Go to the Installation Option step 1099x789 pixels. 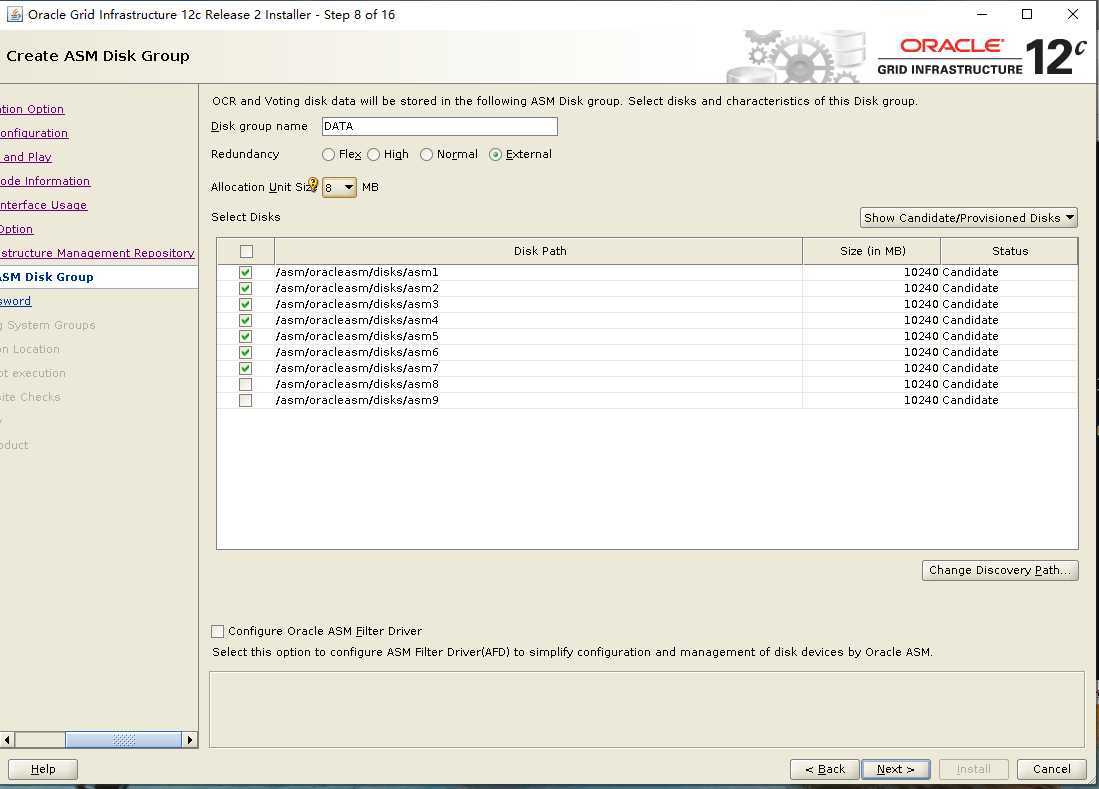[32, 109]
